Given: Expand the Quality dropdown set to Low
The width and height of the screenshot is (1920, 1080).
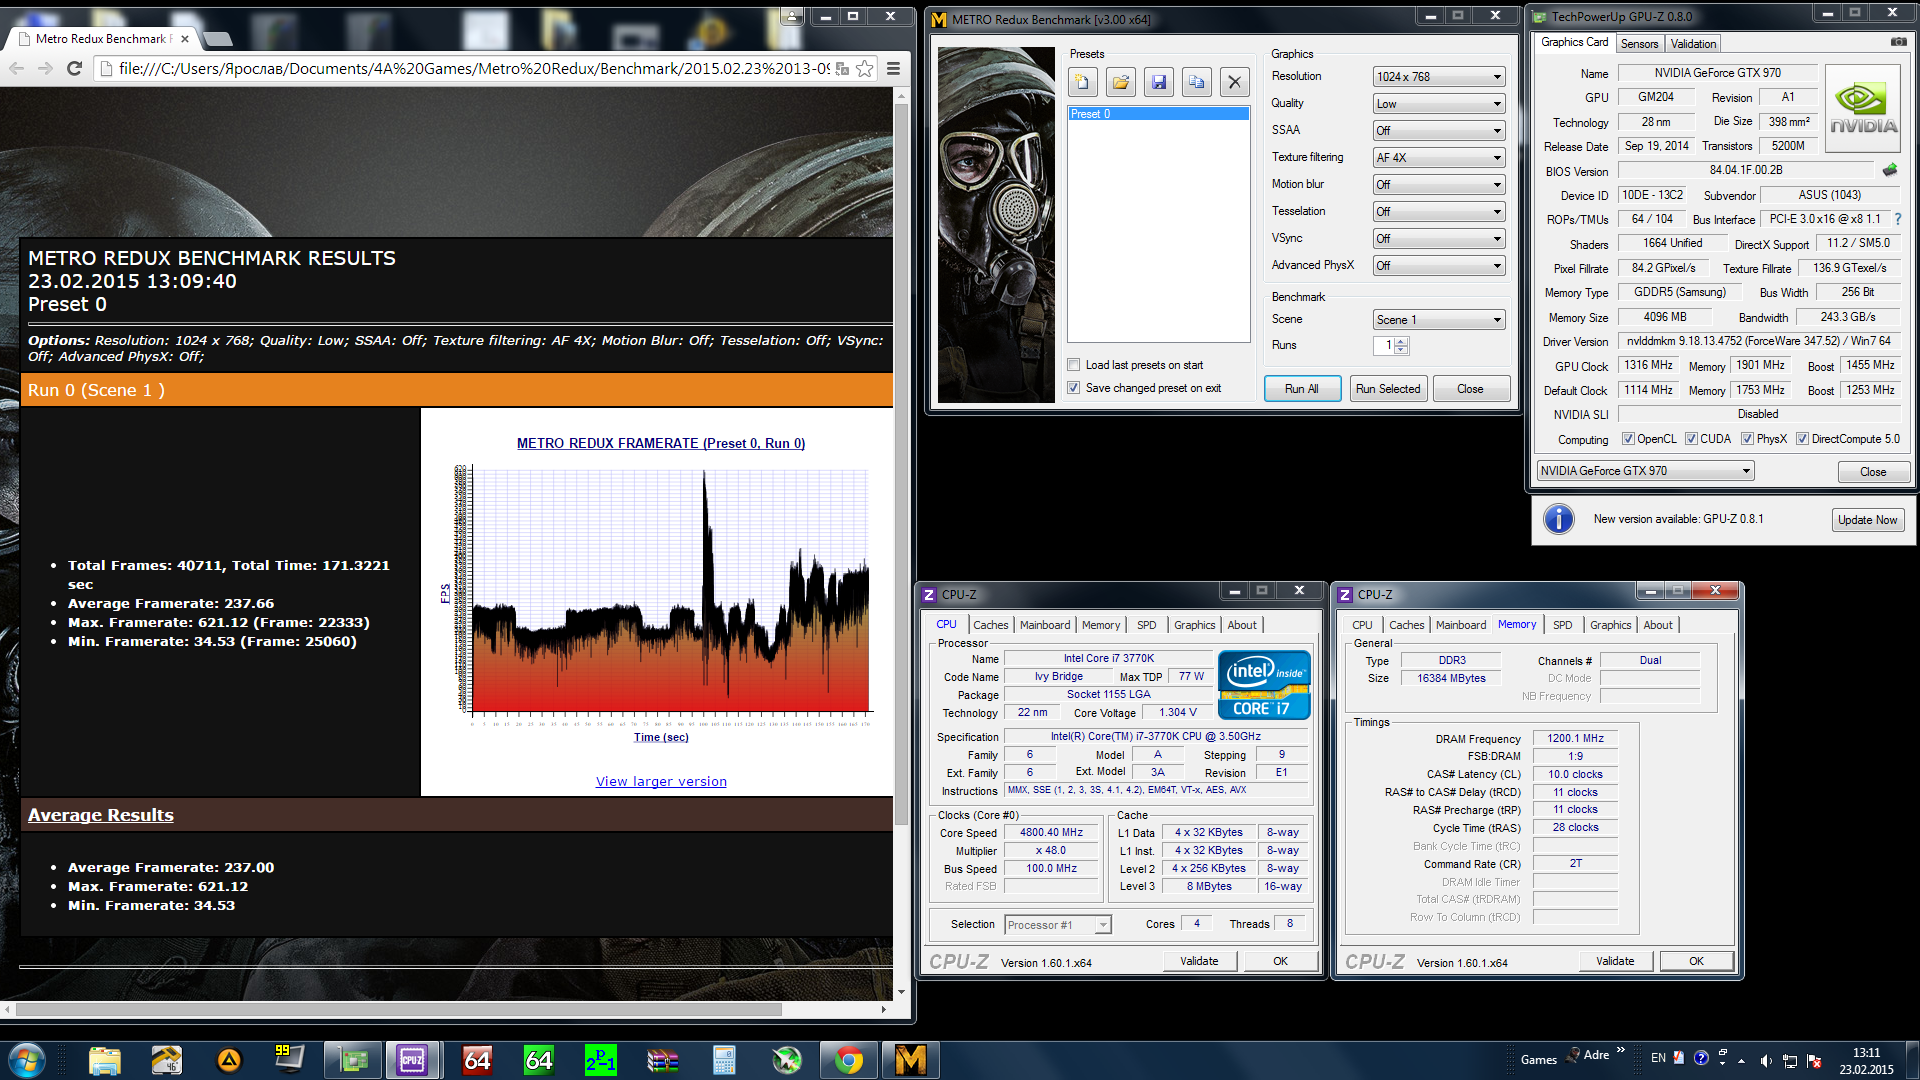Looking at the screenshot, I should tap(1438, 104).
